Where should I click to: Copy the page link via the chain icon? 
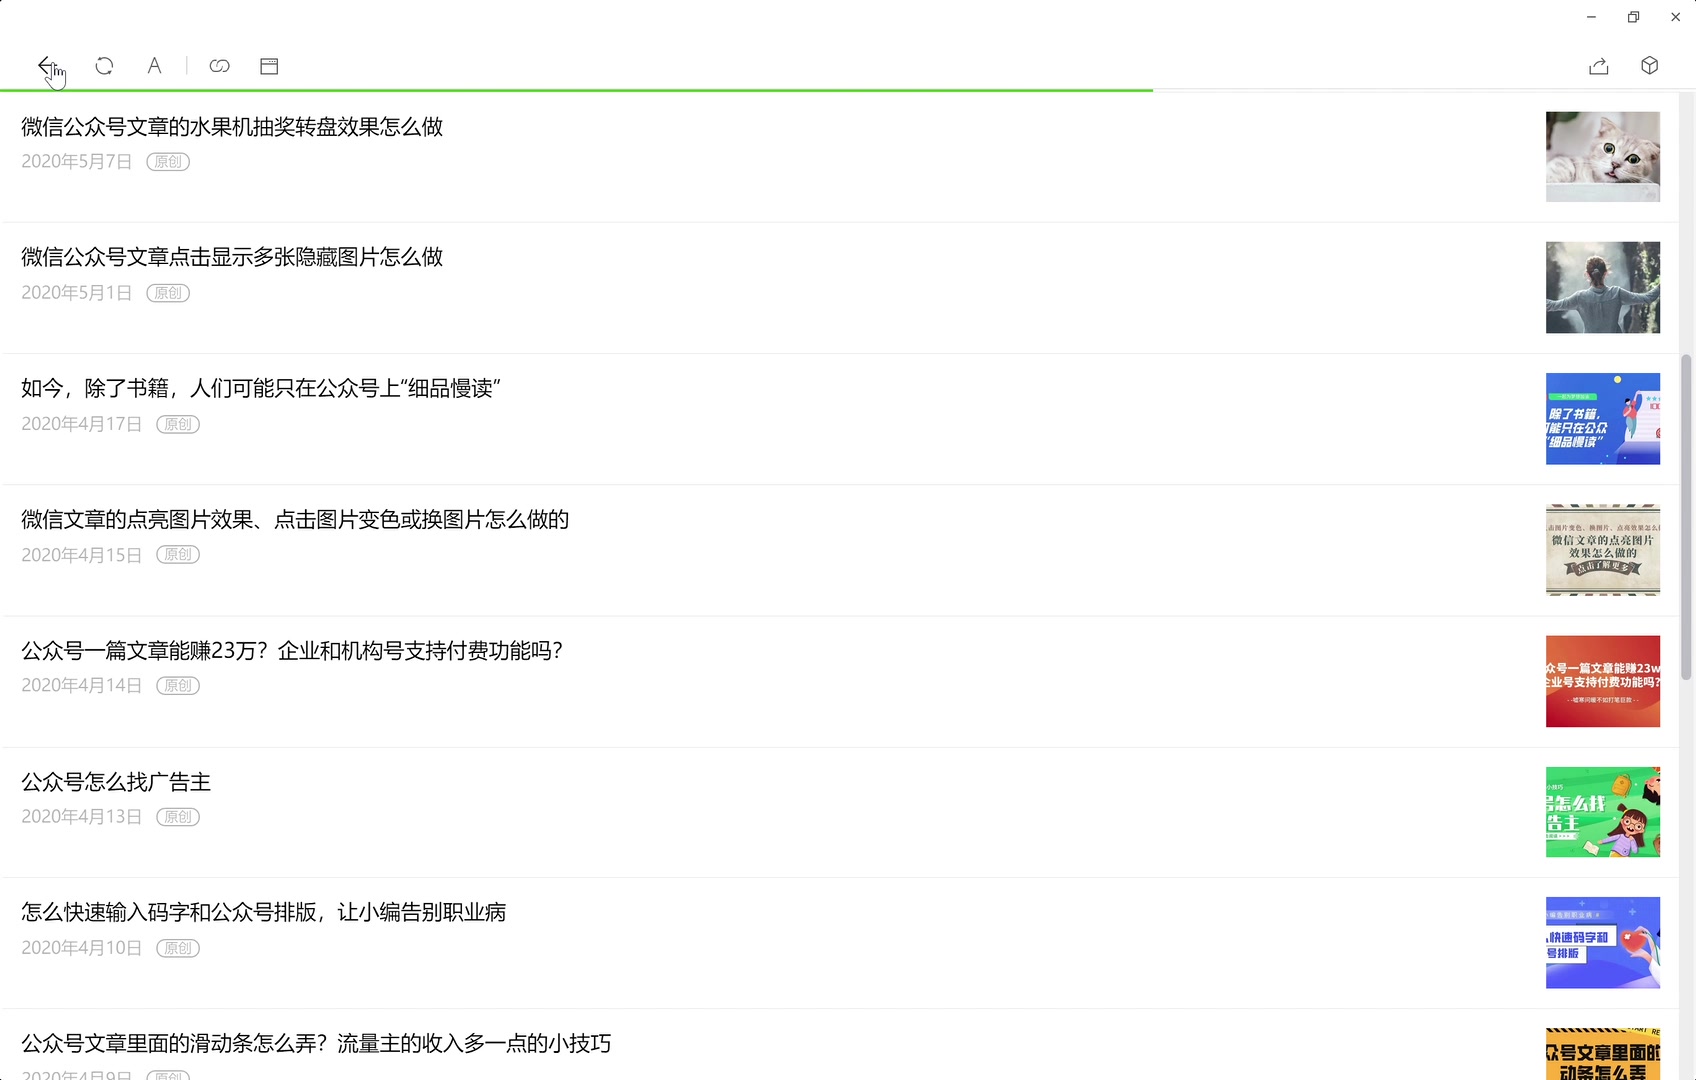[219, 66]
